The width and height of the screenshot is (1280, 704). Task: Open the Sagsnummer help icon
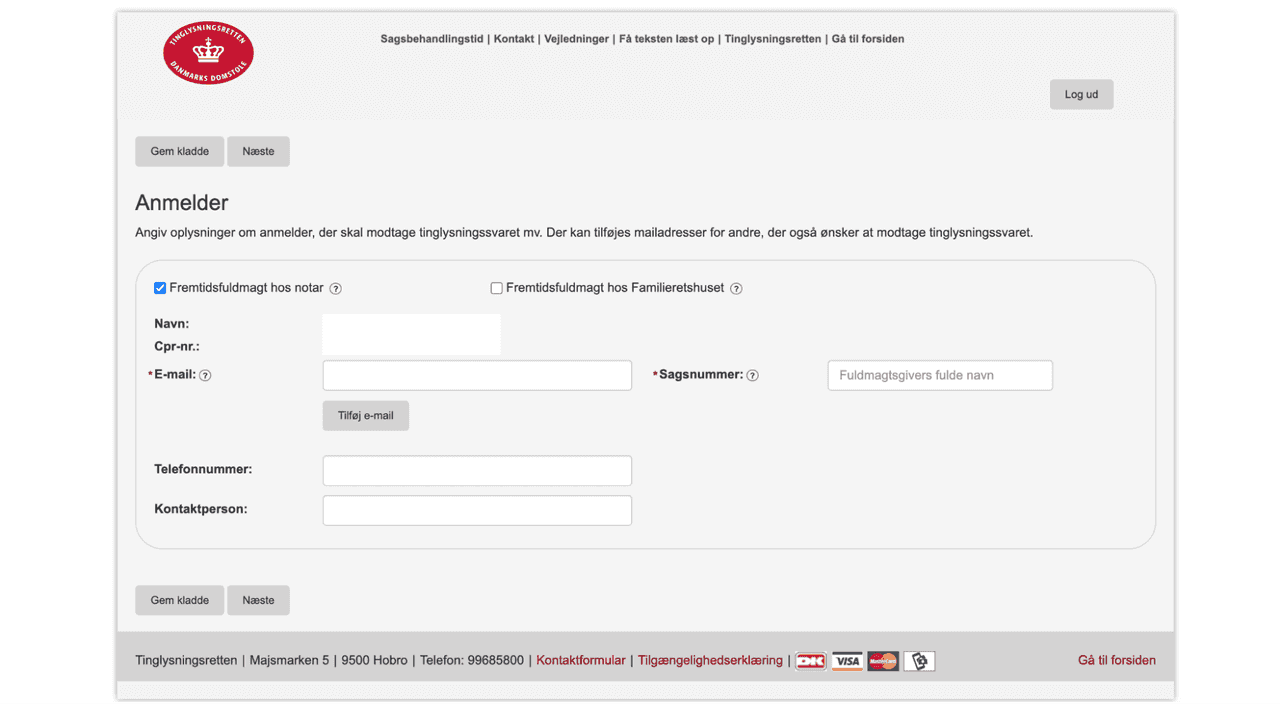point(753,376)
